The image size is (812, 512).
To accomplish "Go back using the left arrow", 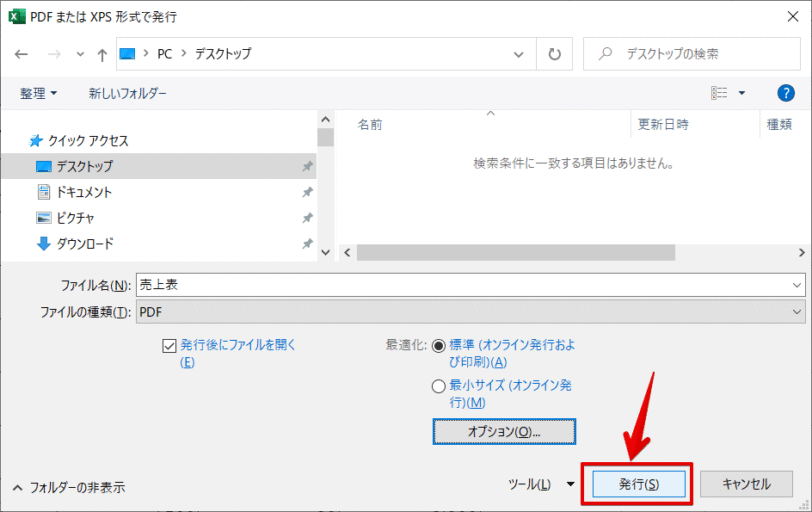I will pyautogui.click(x=21, y=54).
